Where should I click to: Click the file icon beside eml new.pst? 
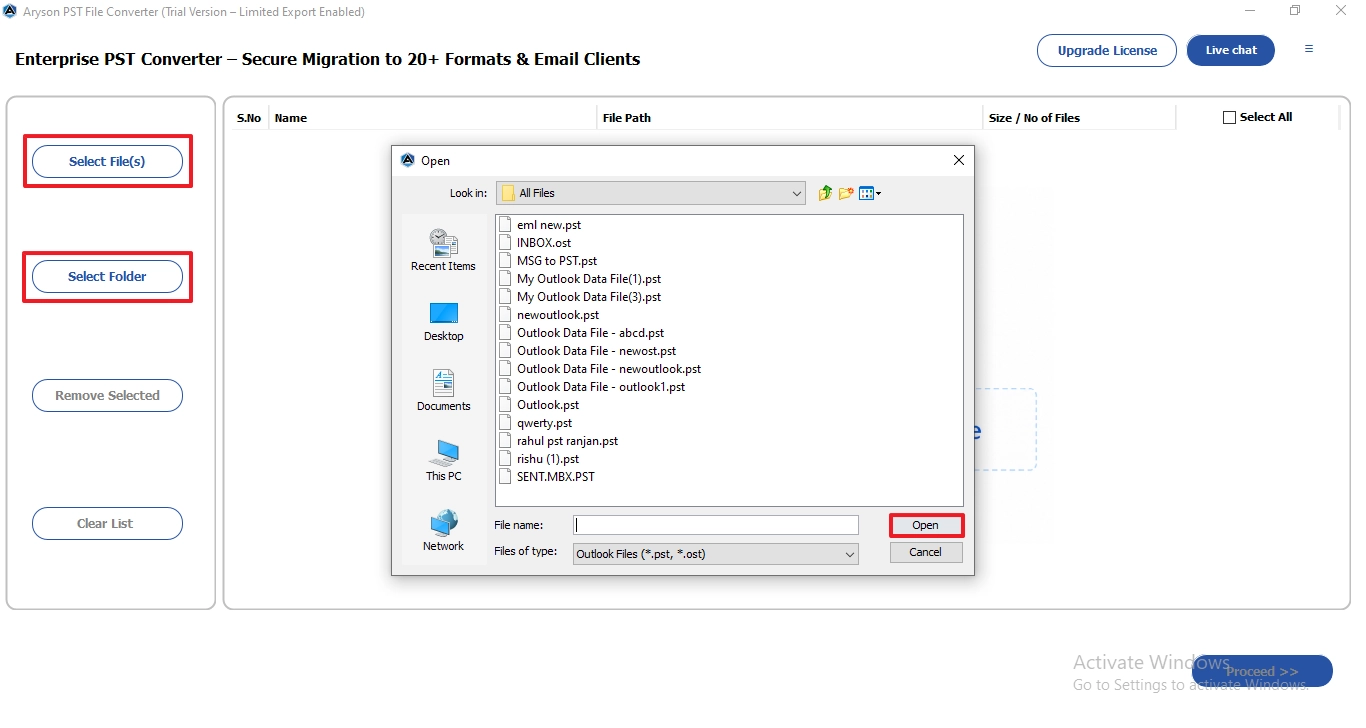click(505, 225)
